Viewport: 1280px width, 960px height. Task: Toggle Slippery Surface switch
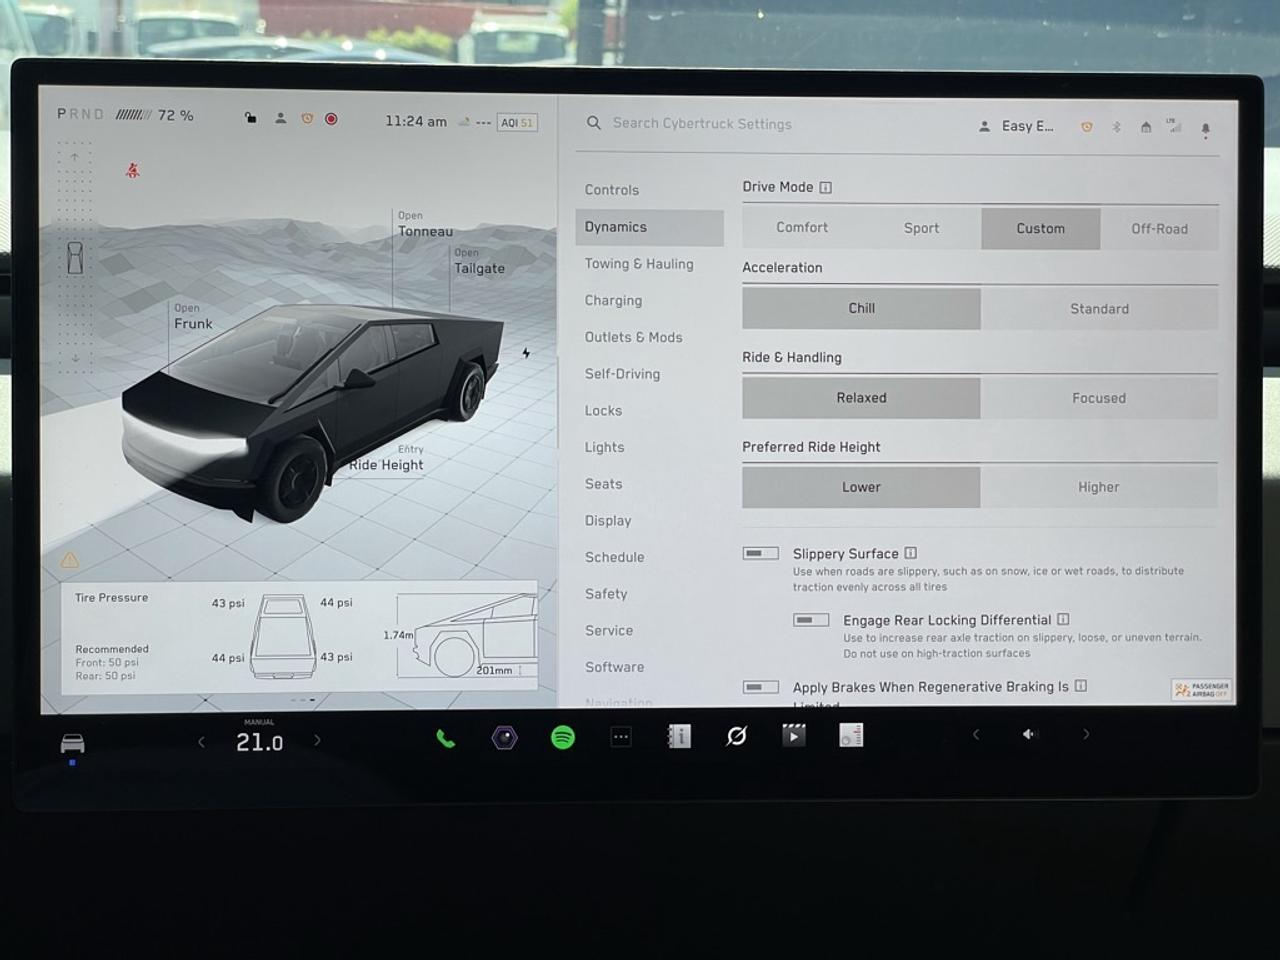tap(761, 553)
